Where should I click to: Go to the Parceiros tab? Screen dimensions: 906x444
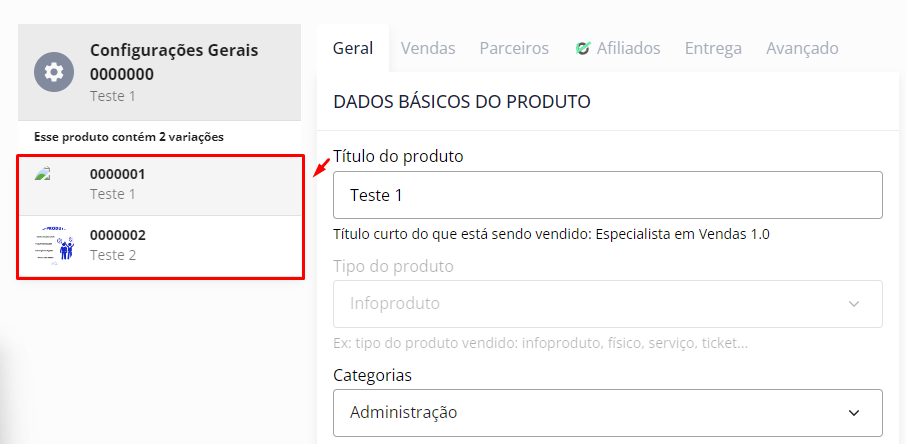coord(514,48)
